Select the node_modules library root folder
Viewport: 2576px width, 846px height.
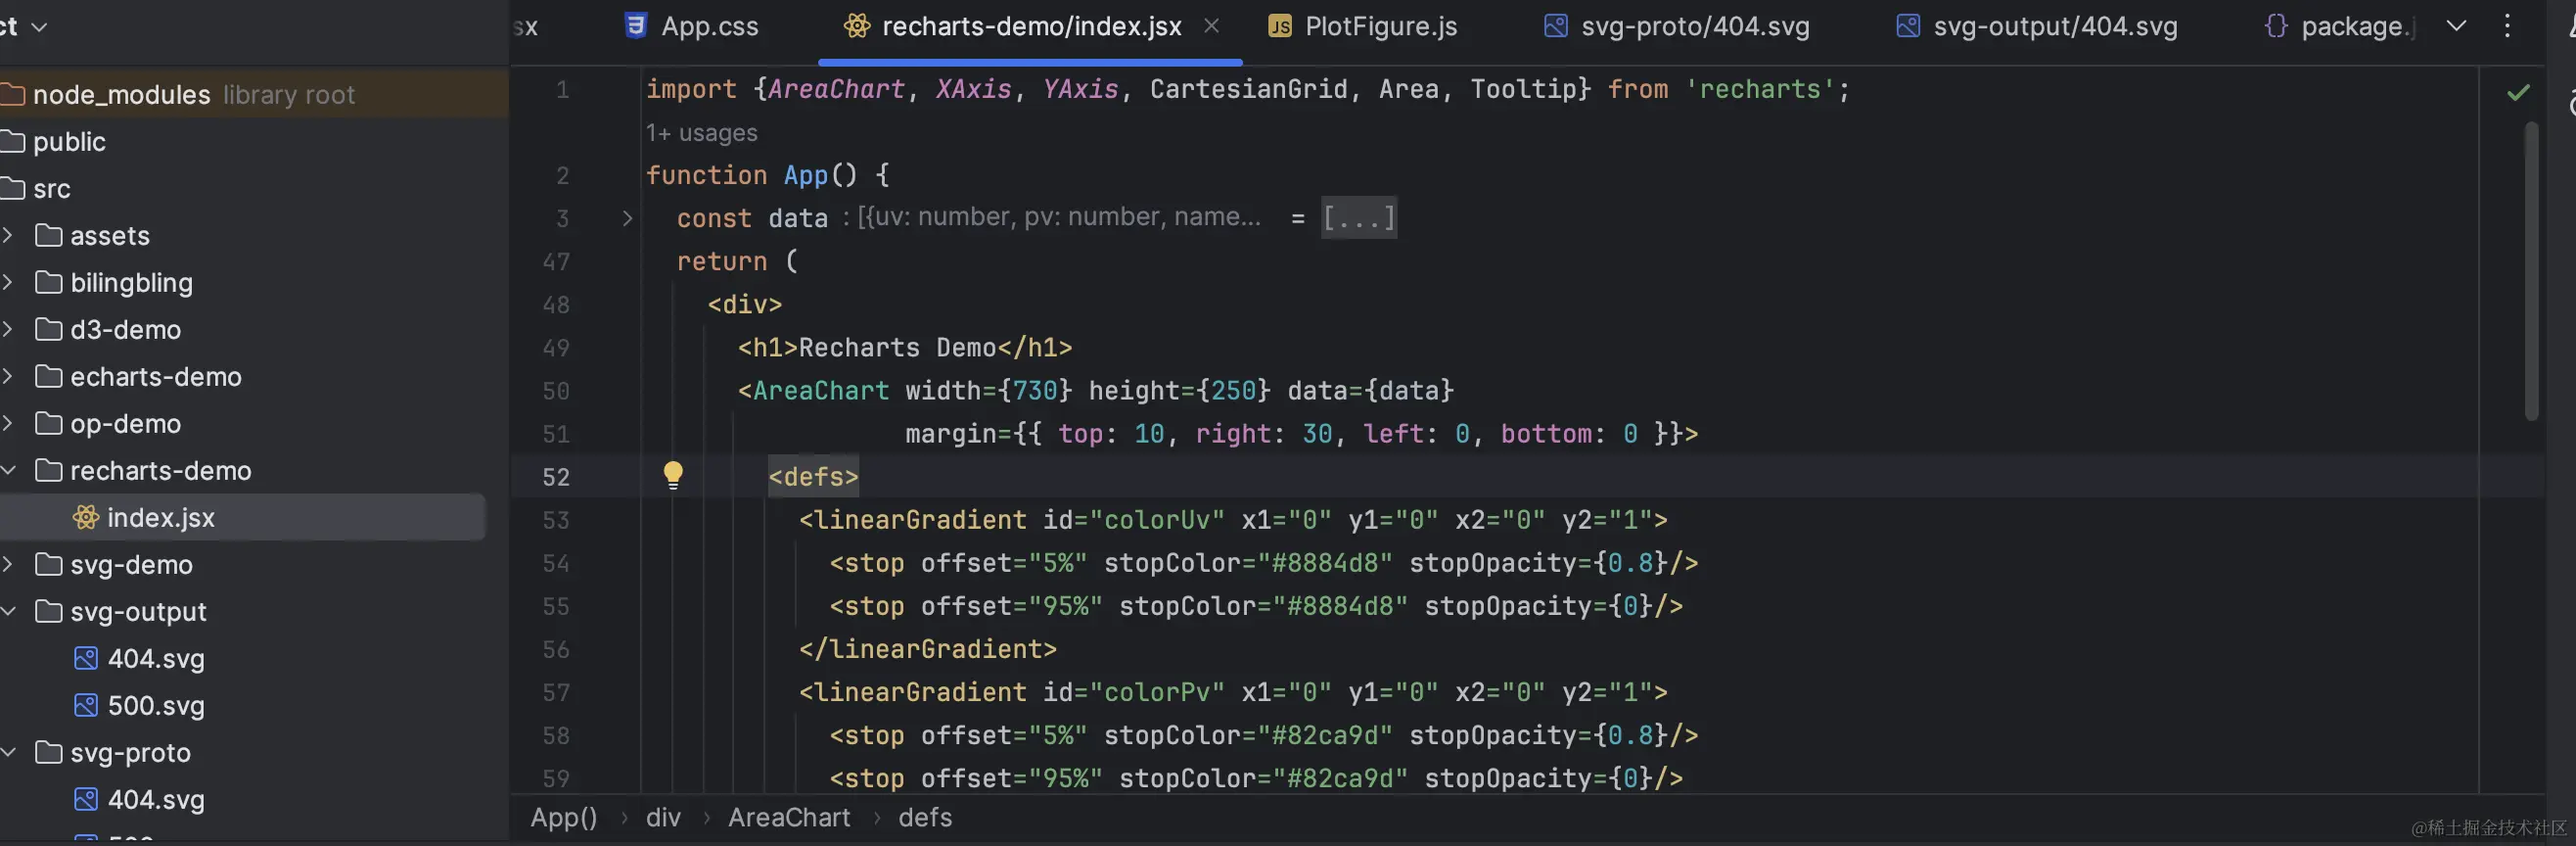point(254,95)
